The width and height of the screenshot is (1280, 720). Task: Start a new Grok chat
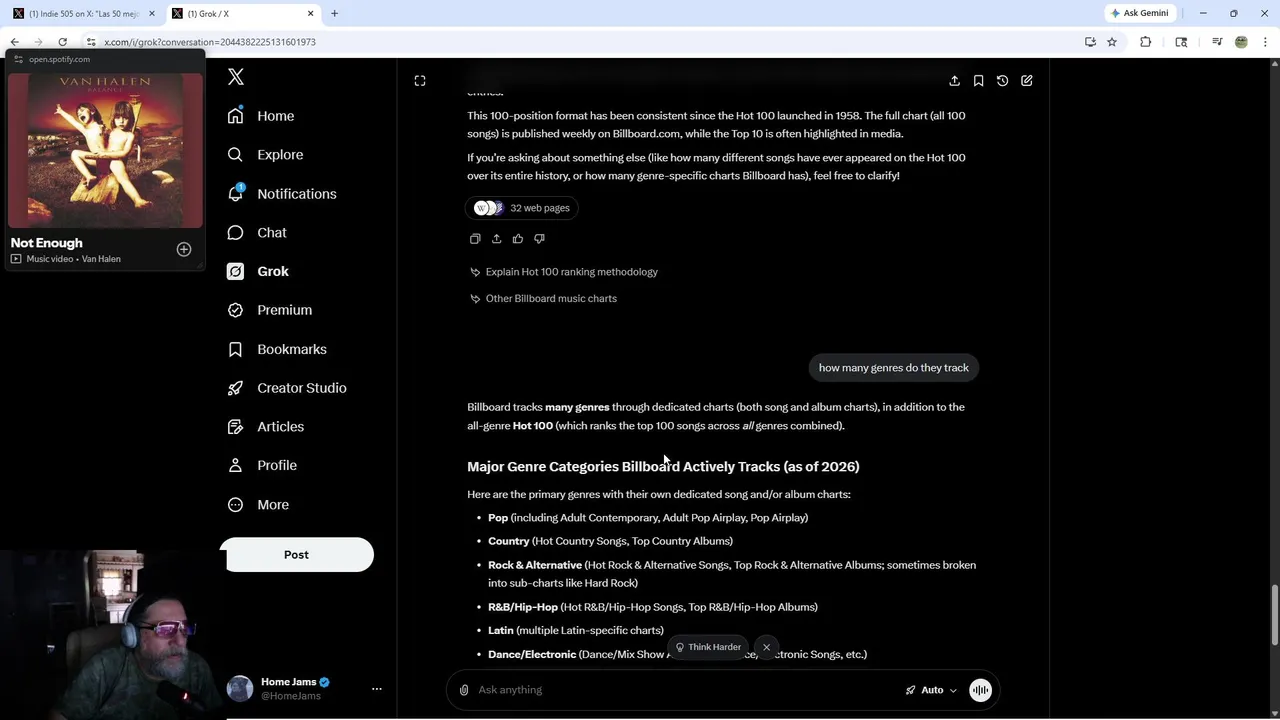[x=1027, y=81]
